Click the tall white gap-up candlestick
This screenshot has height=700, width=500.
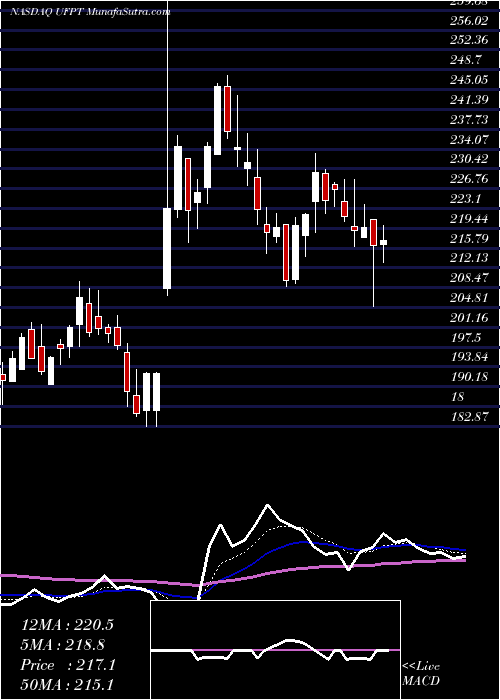[167, 248]
